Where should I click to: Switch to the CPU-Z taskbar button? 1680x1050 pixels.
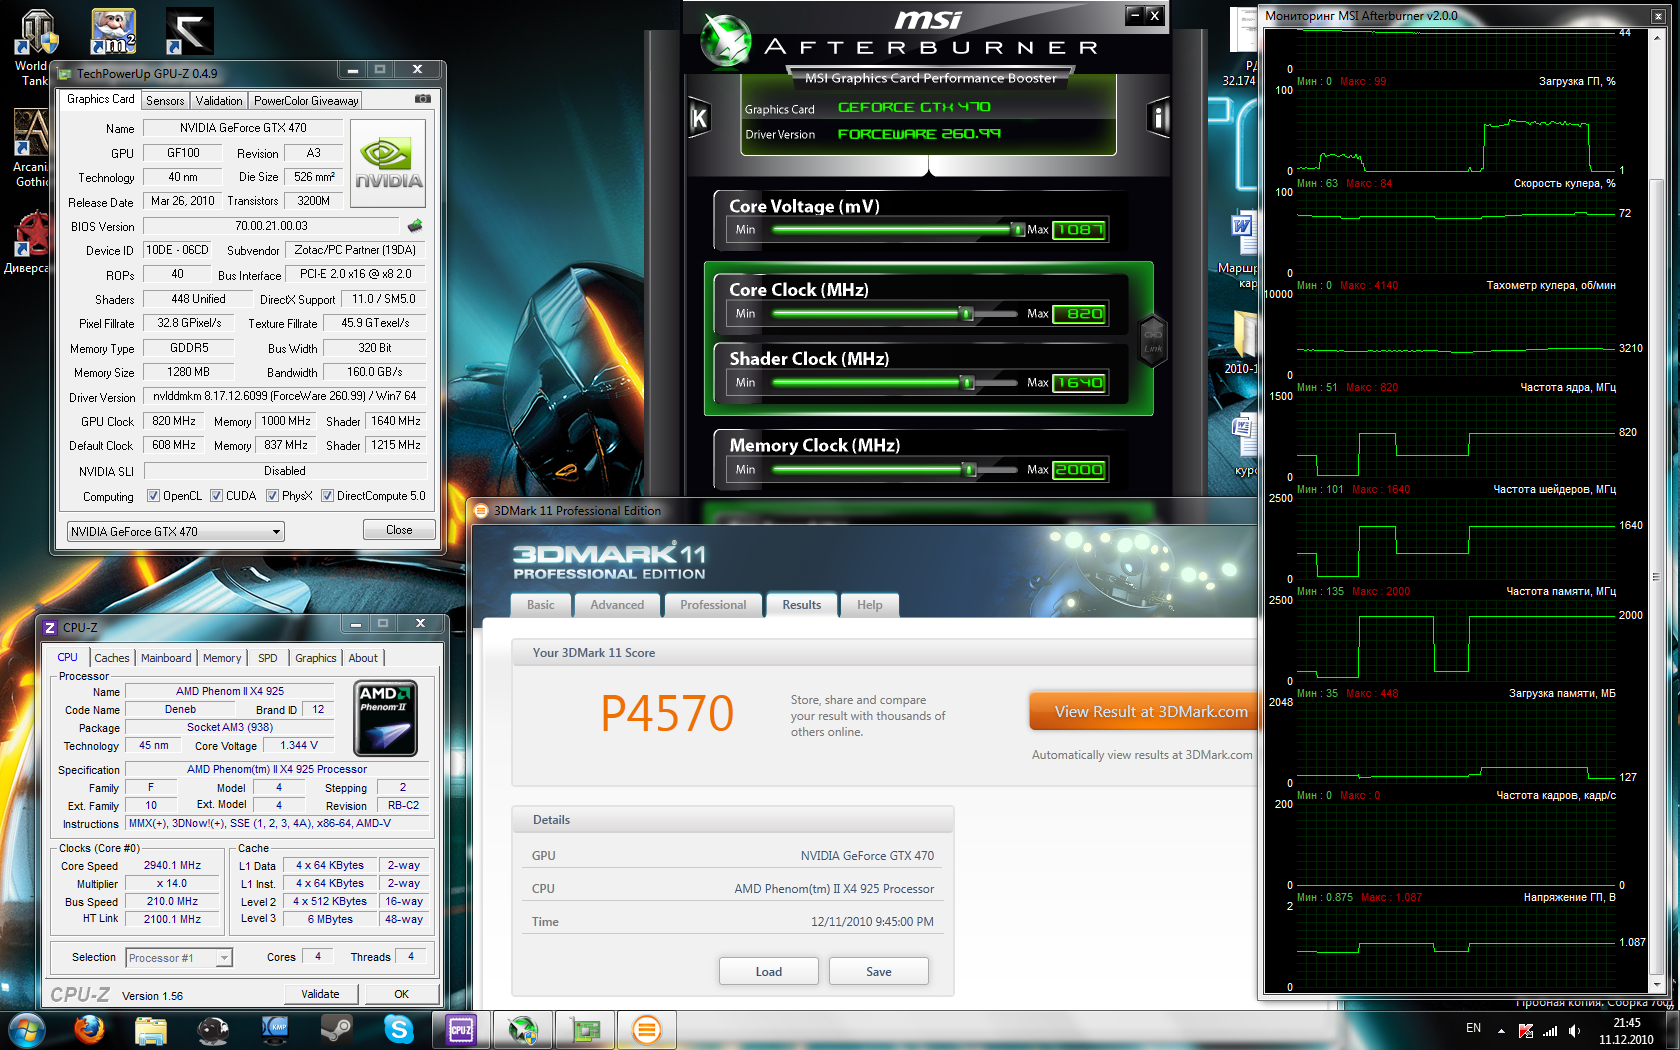click(461, 1029)
